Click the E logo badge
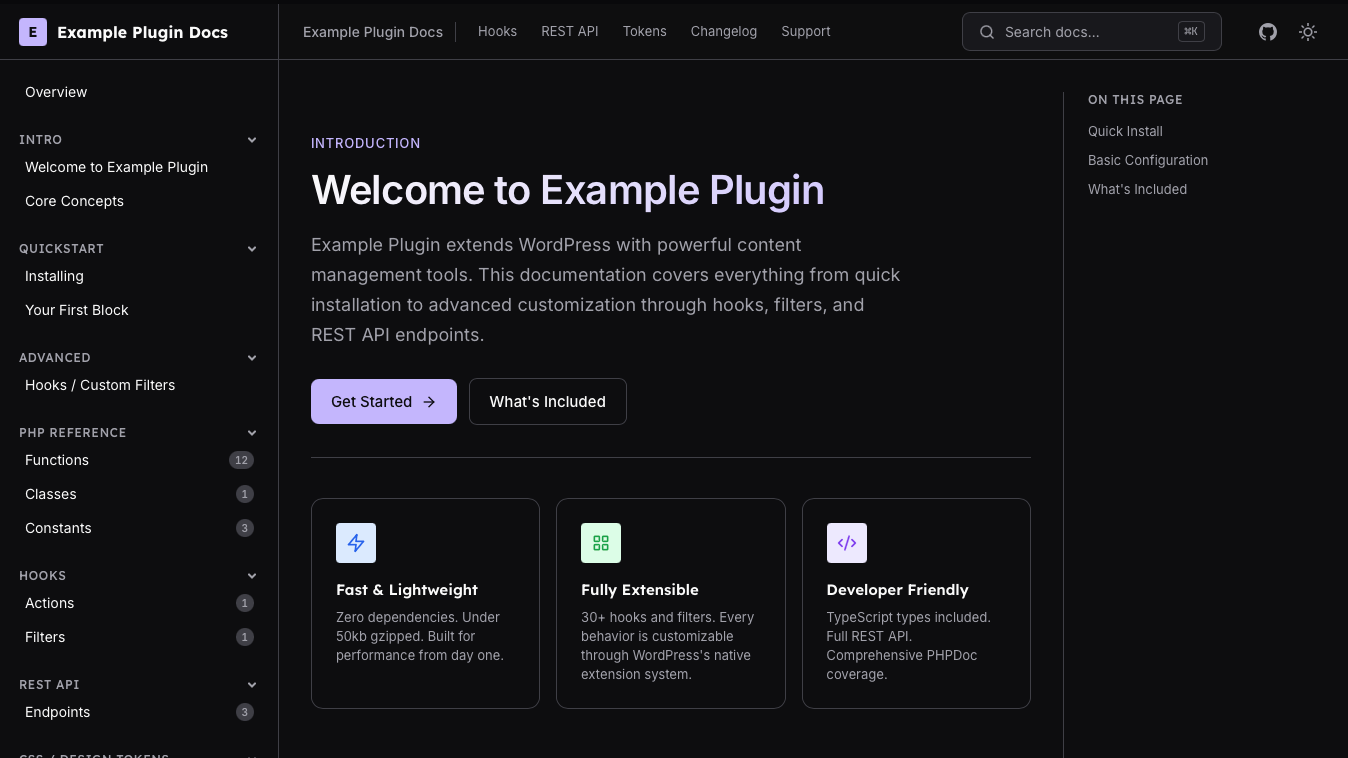 (33, 32)
